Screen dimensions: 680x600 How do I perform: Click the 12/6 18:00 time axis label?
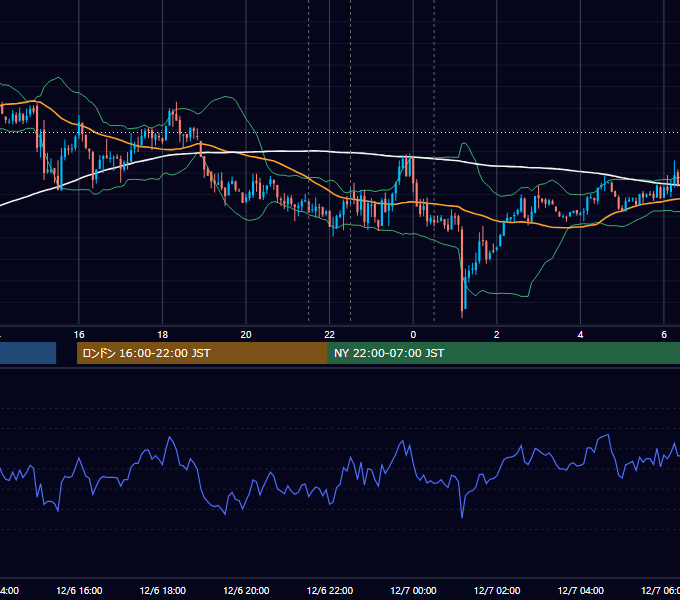(163, 590)
